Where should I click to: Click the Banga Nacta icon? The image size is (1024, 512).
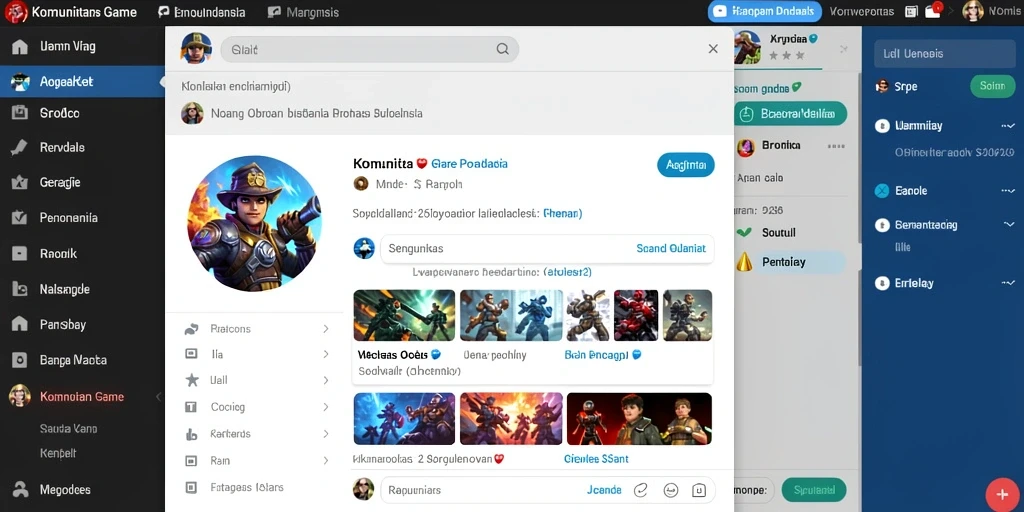pos(20,360)
